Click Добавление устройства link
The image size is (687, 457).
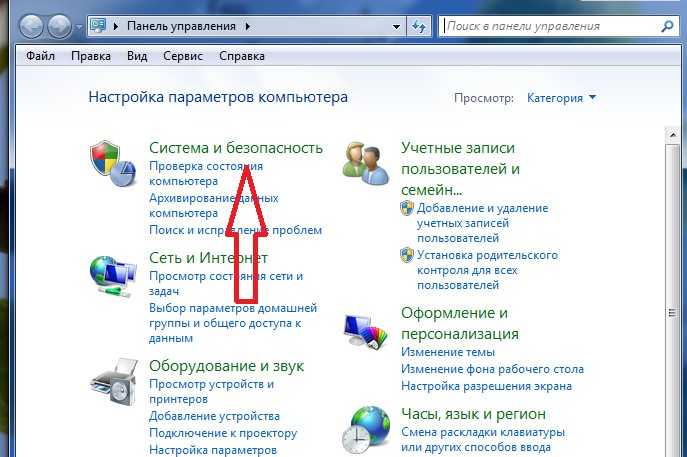click(x=214, y=416)
